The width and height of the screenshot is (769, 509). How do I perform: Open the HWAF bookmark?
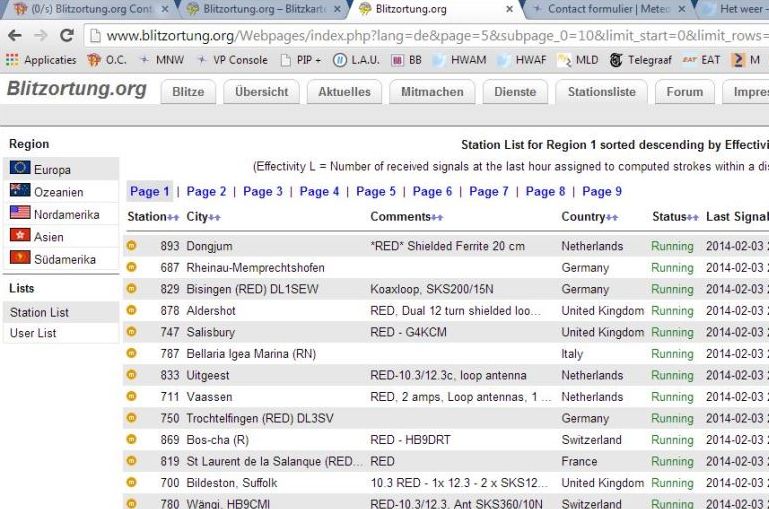[x=522, y=60]
